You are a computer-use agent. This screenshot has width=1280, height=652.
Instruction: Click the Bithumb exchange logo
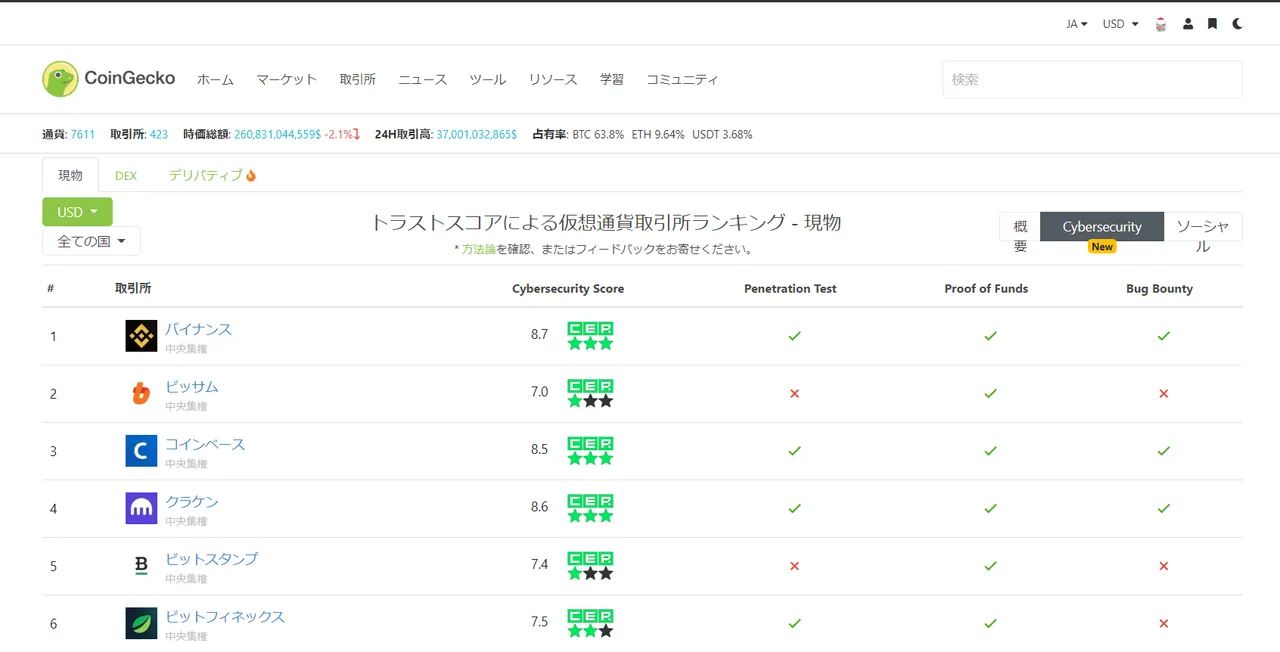[141, 393]
